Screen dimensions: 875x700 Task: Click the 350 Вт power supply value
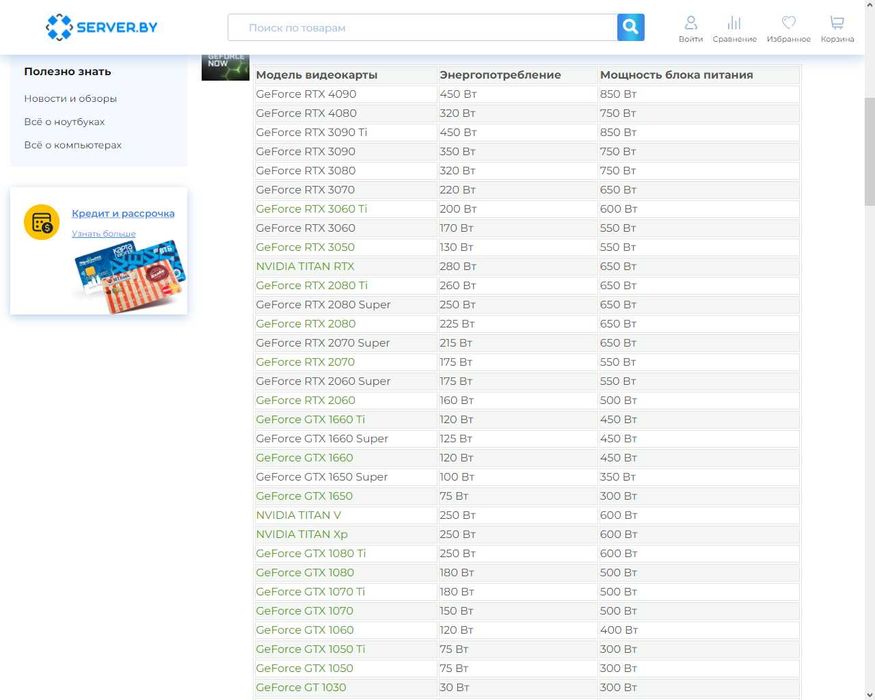[x=618, y=477]
